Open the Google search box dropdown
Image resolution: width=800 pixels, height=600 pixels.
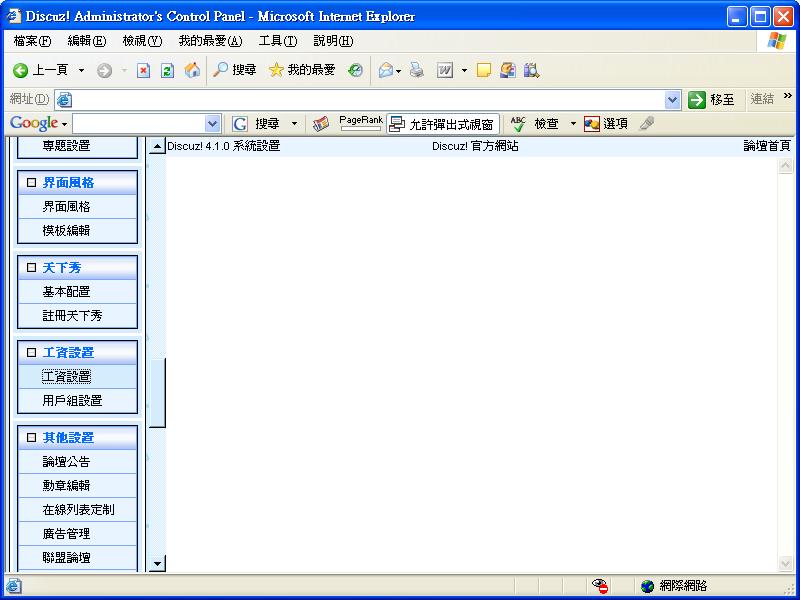tap(212, 123)
